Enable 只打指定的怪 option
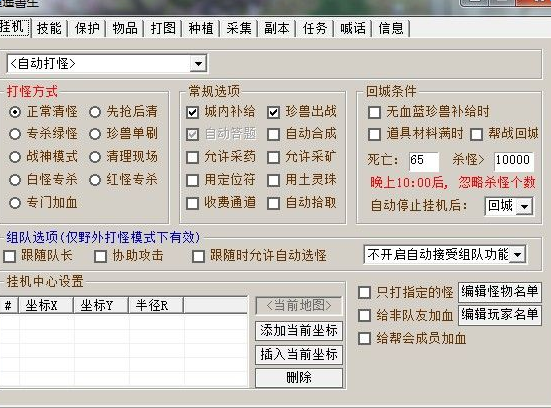The width and height of the screenshot is (551, 408). (x=364, y=292)
